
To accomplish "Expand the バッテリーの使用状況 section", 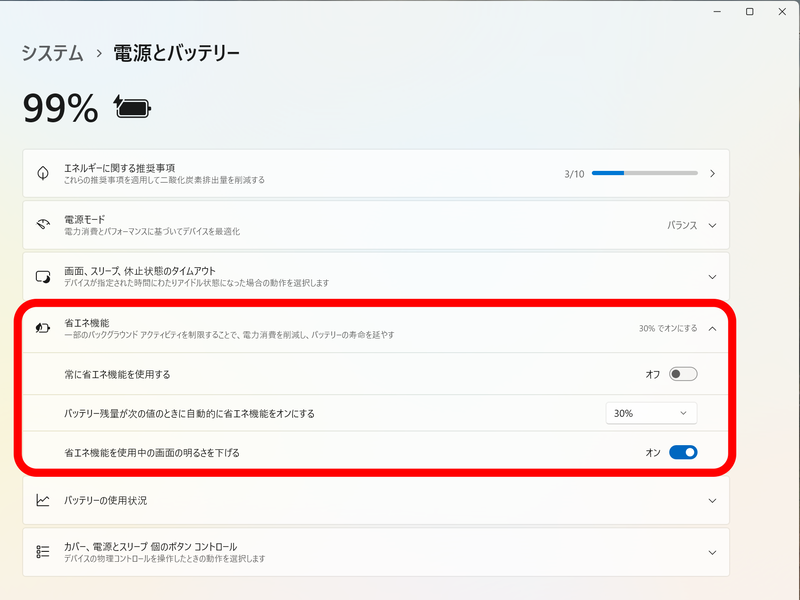I will point(711,500).
